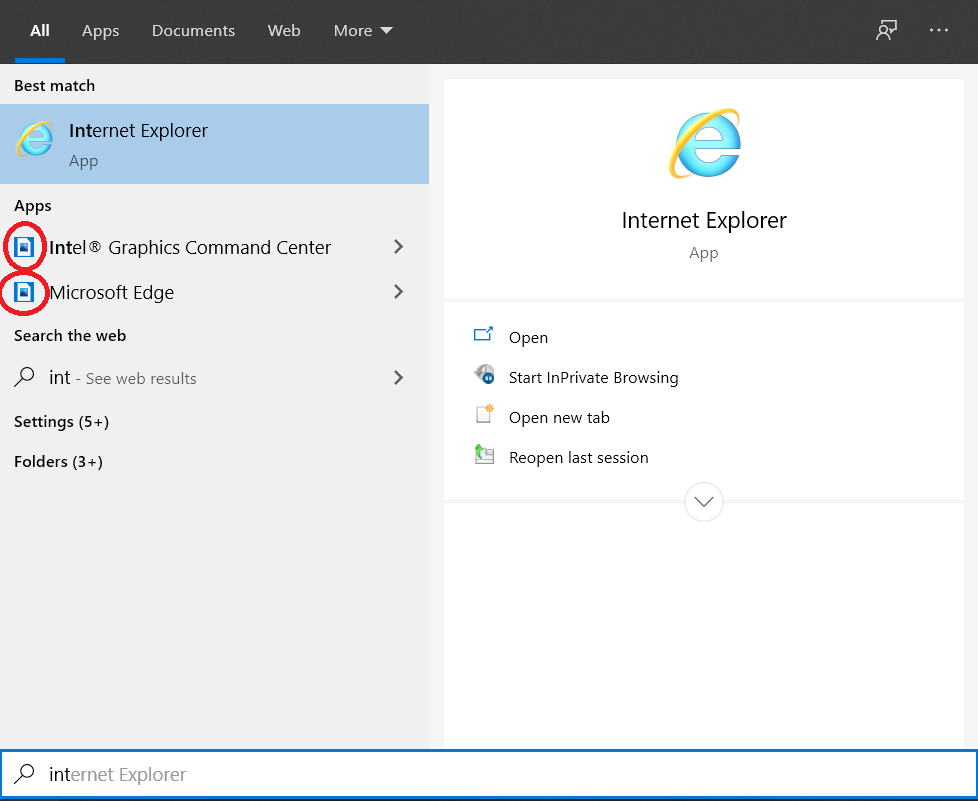This screenshot has width=978, height=801.
Task: Click the Internet Explorer icon in Best match
Action: (35, 139)
